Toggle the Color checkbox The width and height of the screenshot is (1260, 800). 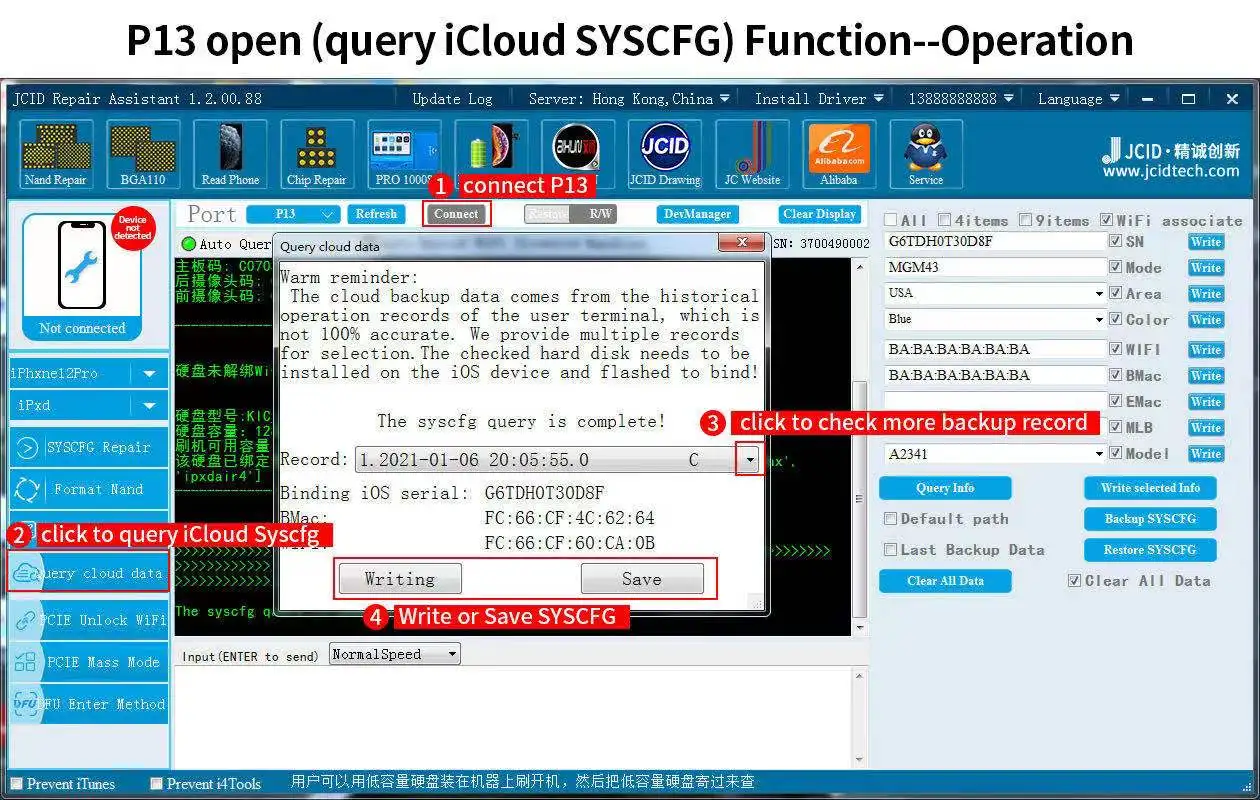point(1116,319)
